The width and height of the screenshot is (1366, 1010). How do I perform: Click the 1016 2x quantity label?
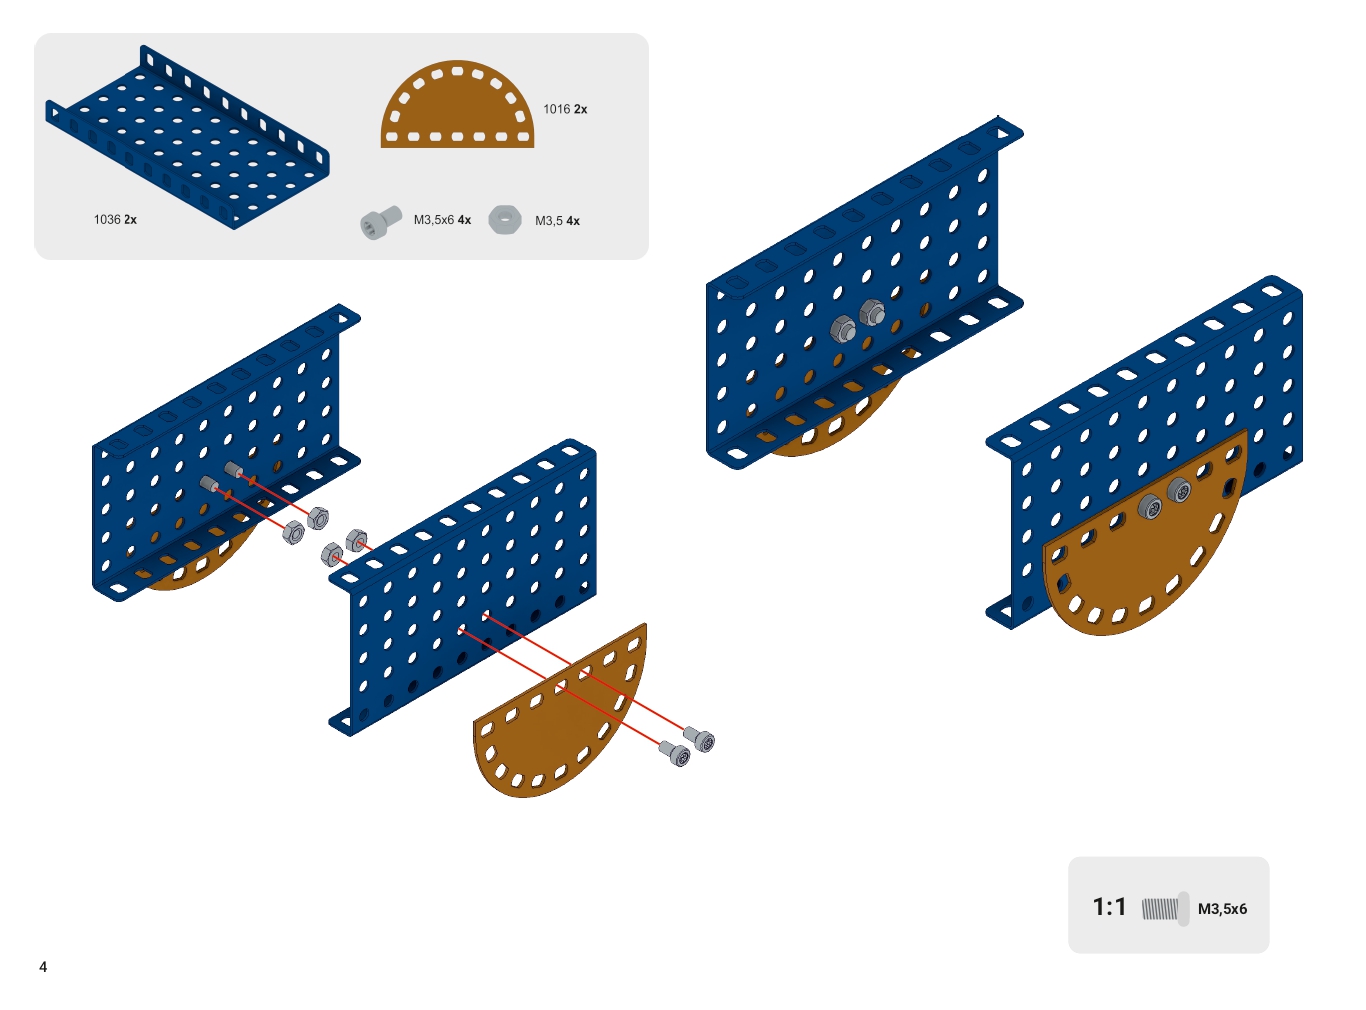(x=565, y=109)
